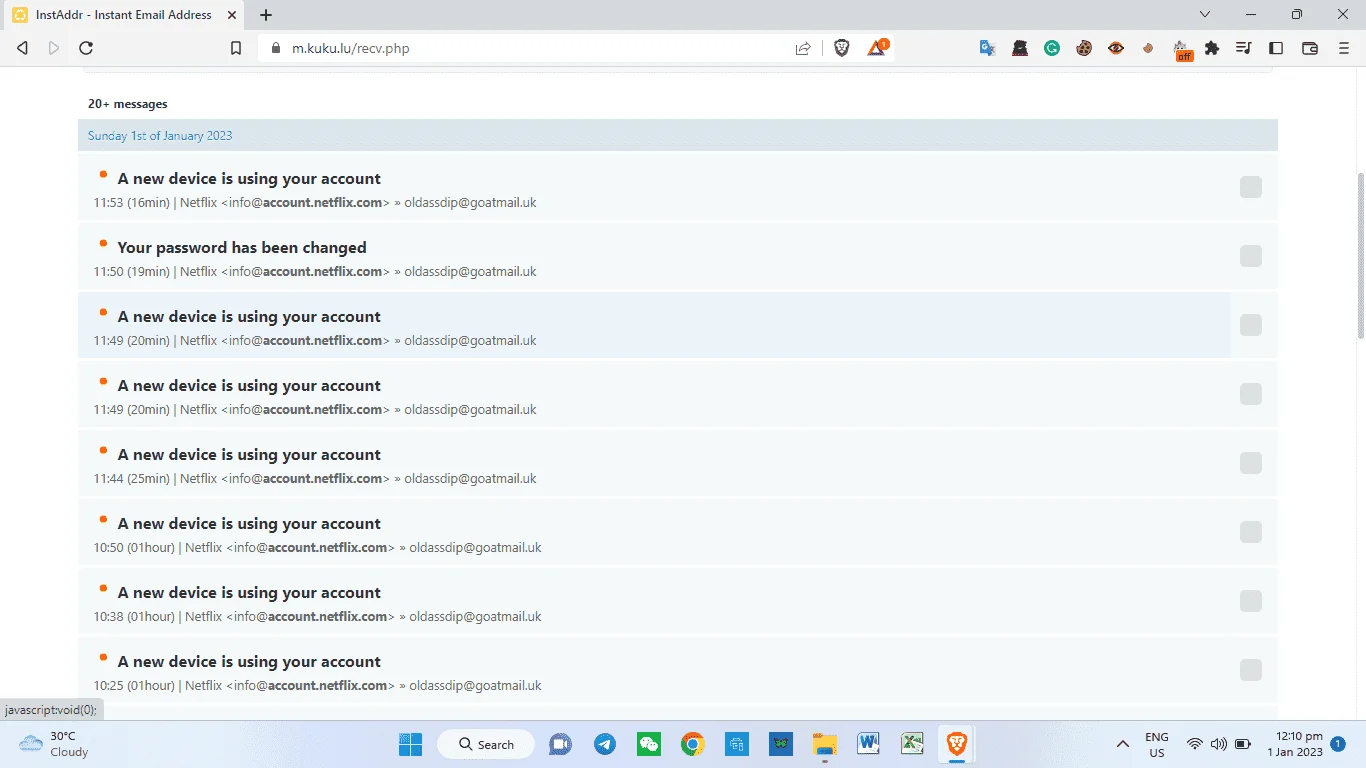
Task: Switch to the InstAddr browser tab
Action: (123, 15)
